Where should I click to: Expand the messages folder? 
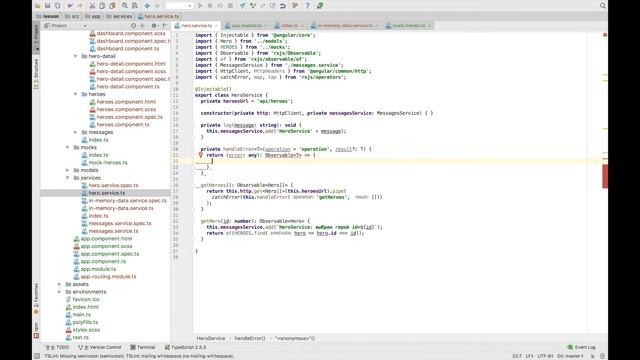pos(76,132)
